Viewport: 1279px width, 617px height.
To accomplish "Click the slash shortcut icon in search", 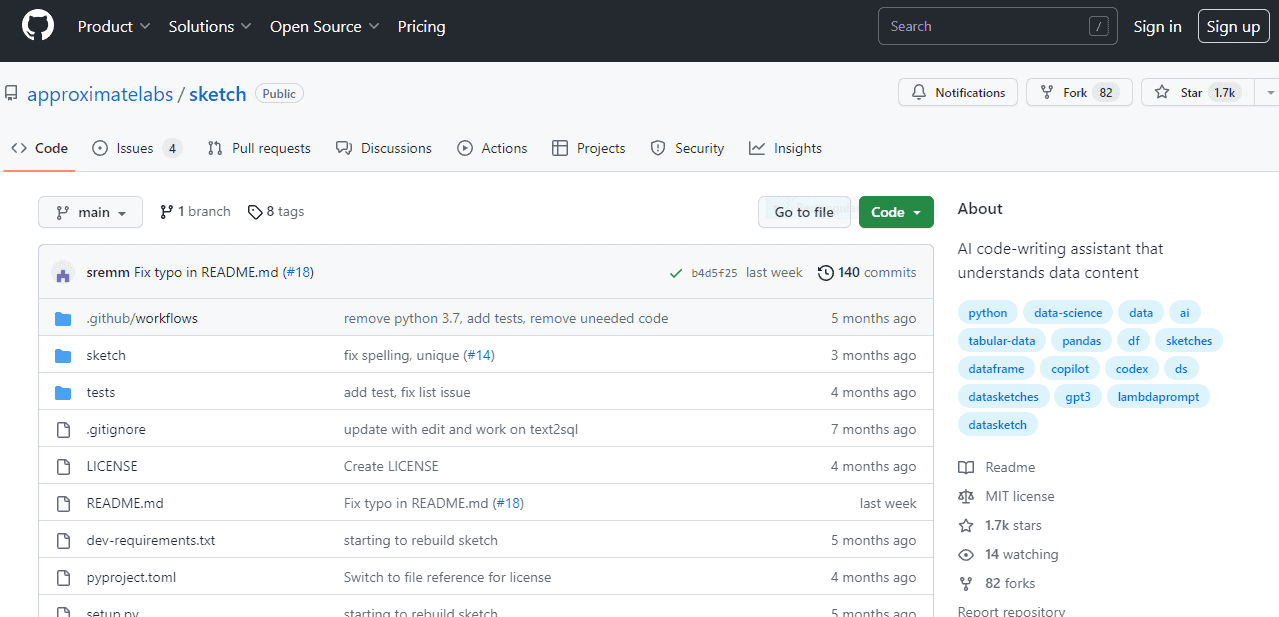I will pos(1099,27).
